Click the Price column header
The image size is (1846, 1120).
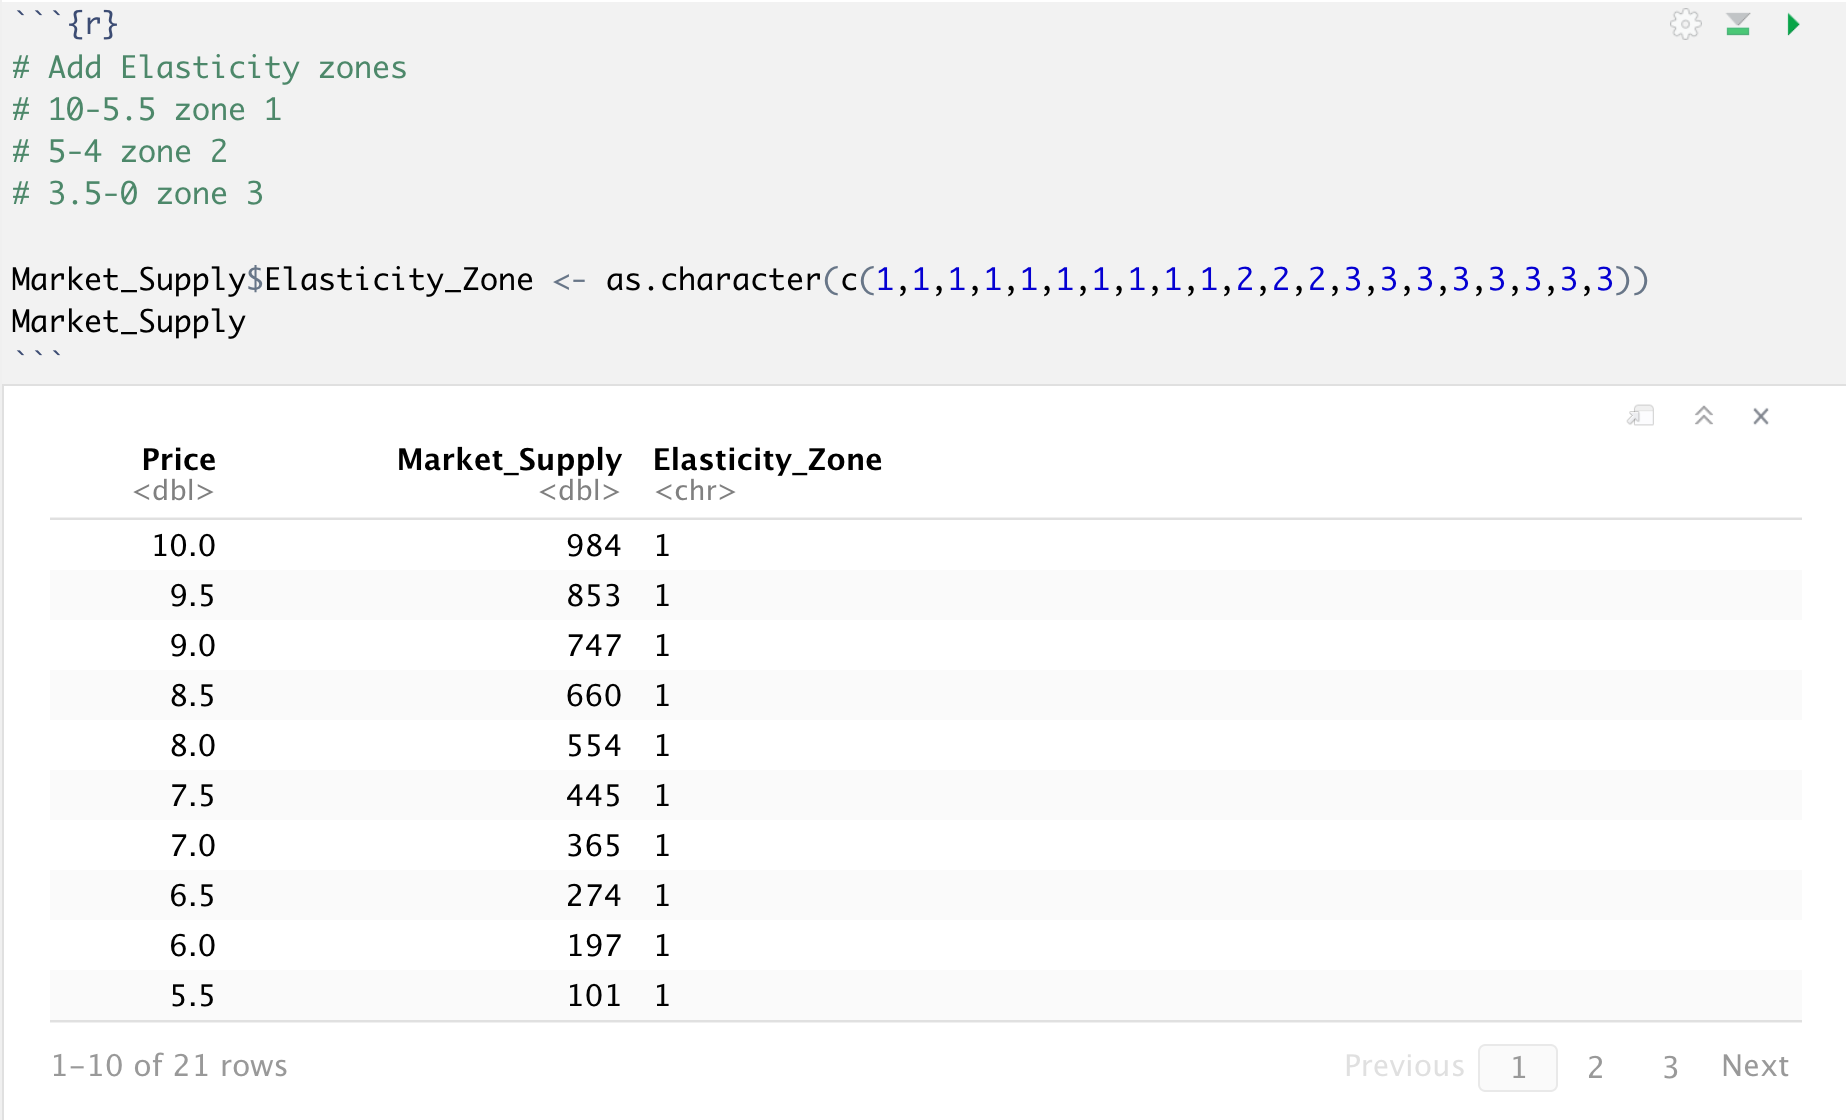(x=178, y=460)
